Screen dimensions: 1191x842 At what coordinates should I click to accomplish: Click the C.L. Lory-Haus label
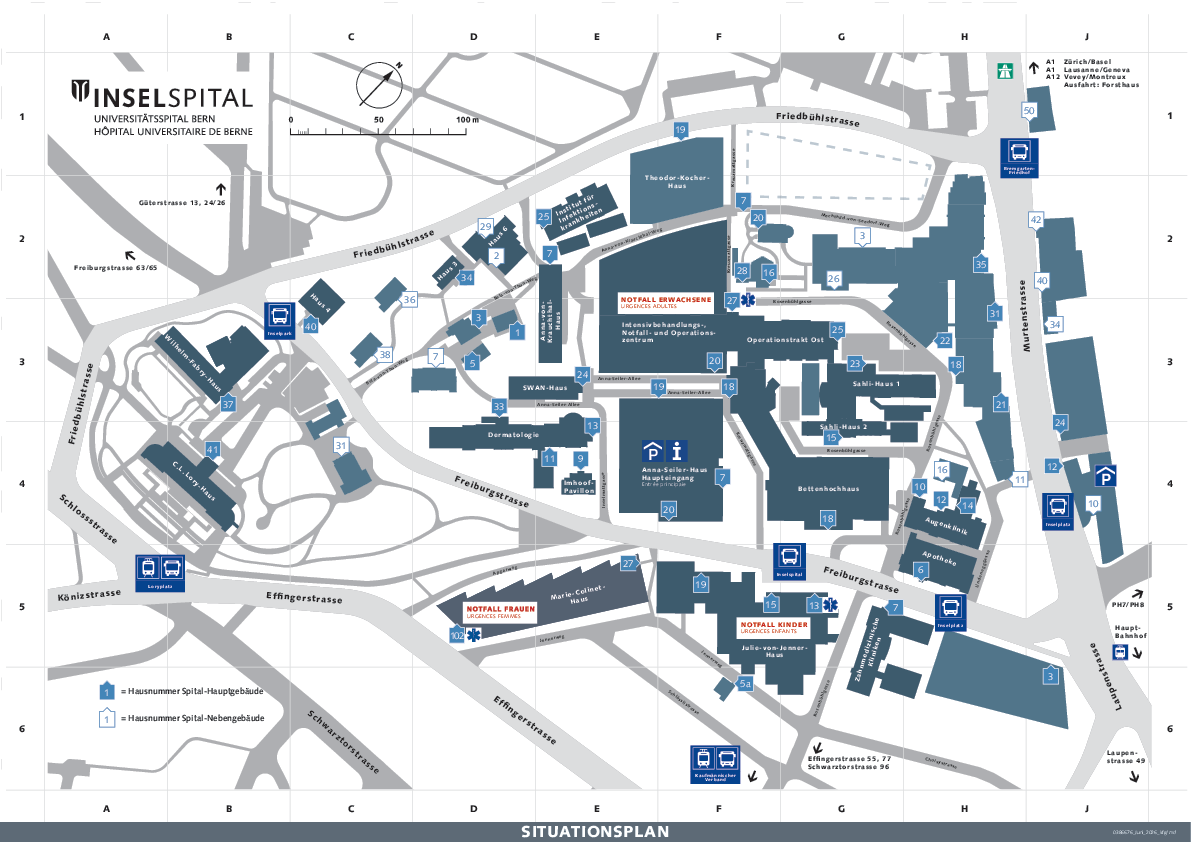coord(194,482)
